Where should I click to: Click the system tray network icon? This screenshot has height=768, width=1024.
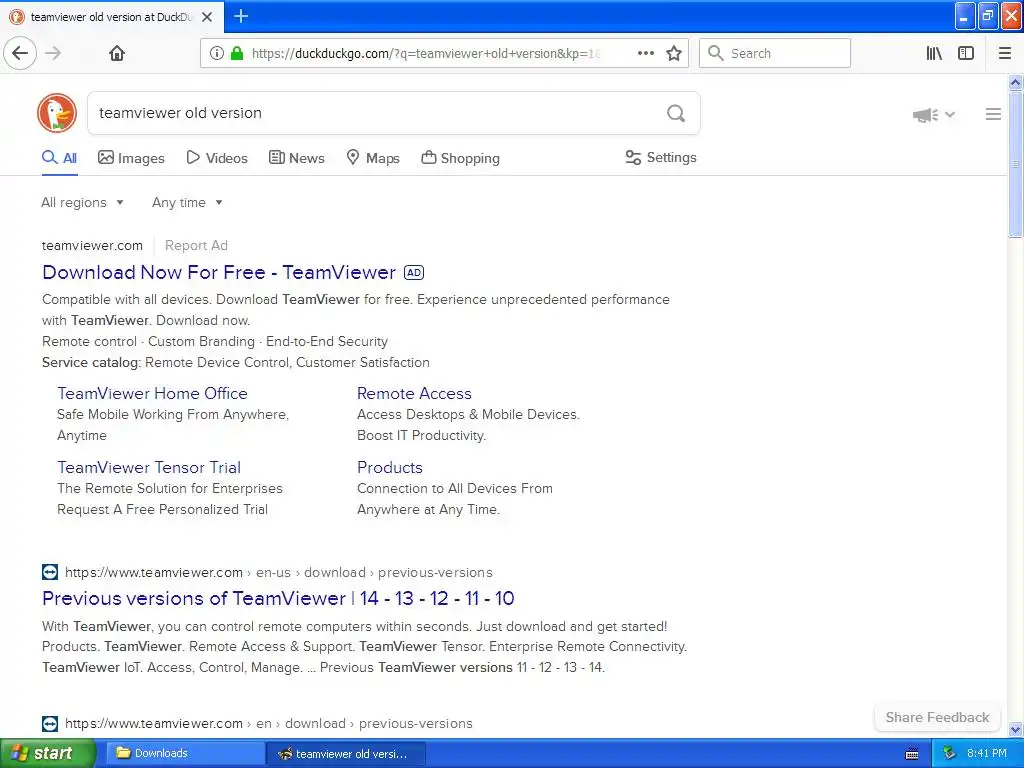pyautogui.click(x=949, y=753)
